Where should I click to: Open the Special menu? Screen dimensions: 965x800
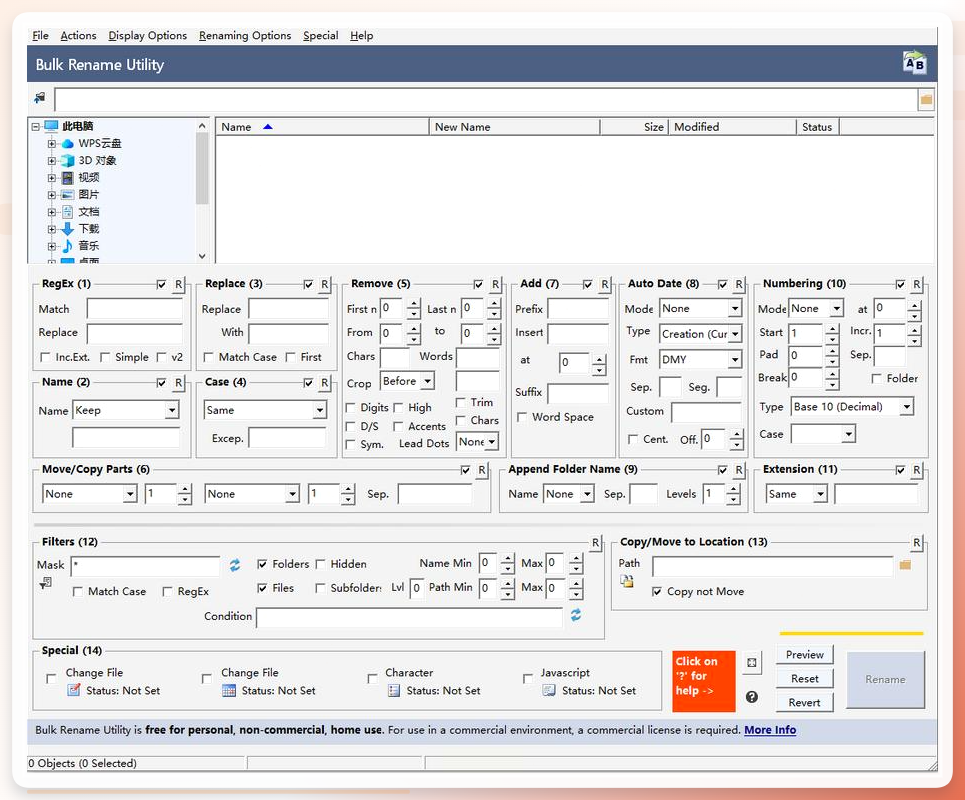[x=321, y=36]
